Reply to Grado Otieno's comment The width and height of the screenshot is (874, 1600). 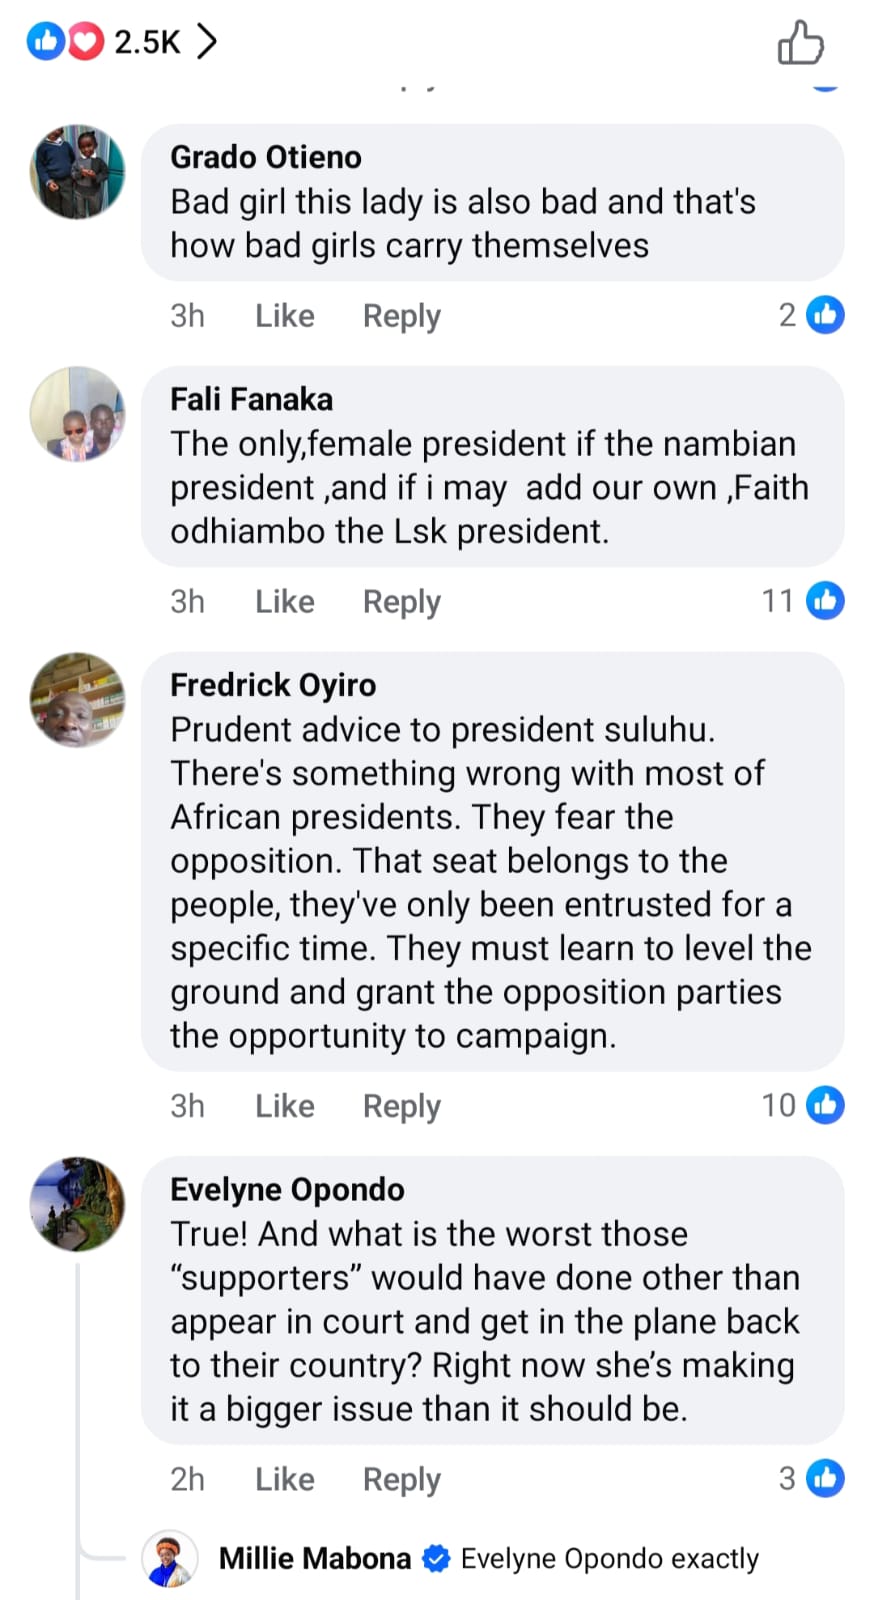[401, 316]
